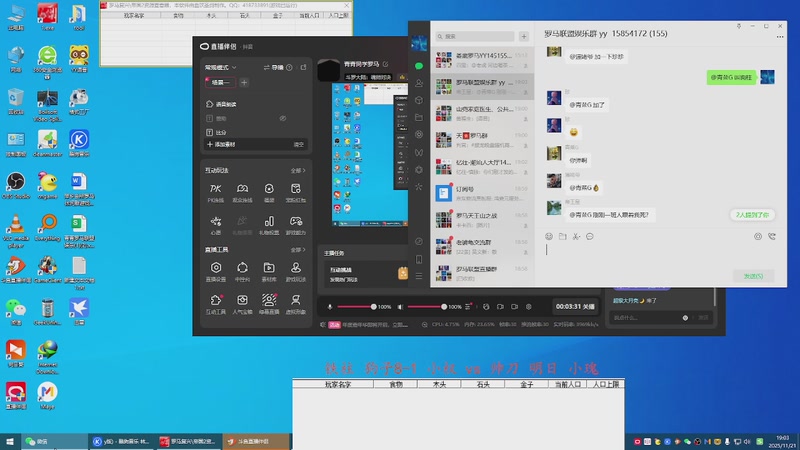Image resolution: width=800 pixels, height=450 pixels.
Task: Click the camera recording icon near timer
Action: (x=514, y=307)
